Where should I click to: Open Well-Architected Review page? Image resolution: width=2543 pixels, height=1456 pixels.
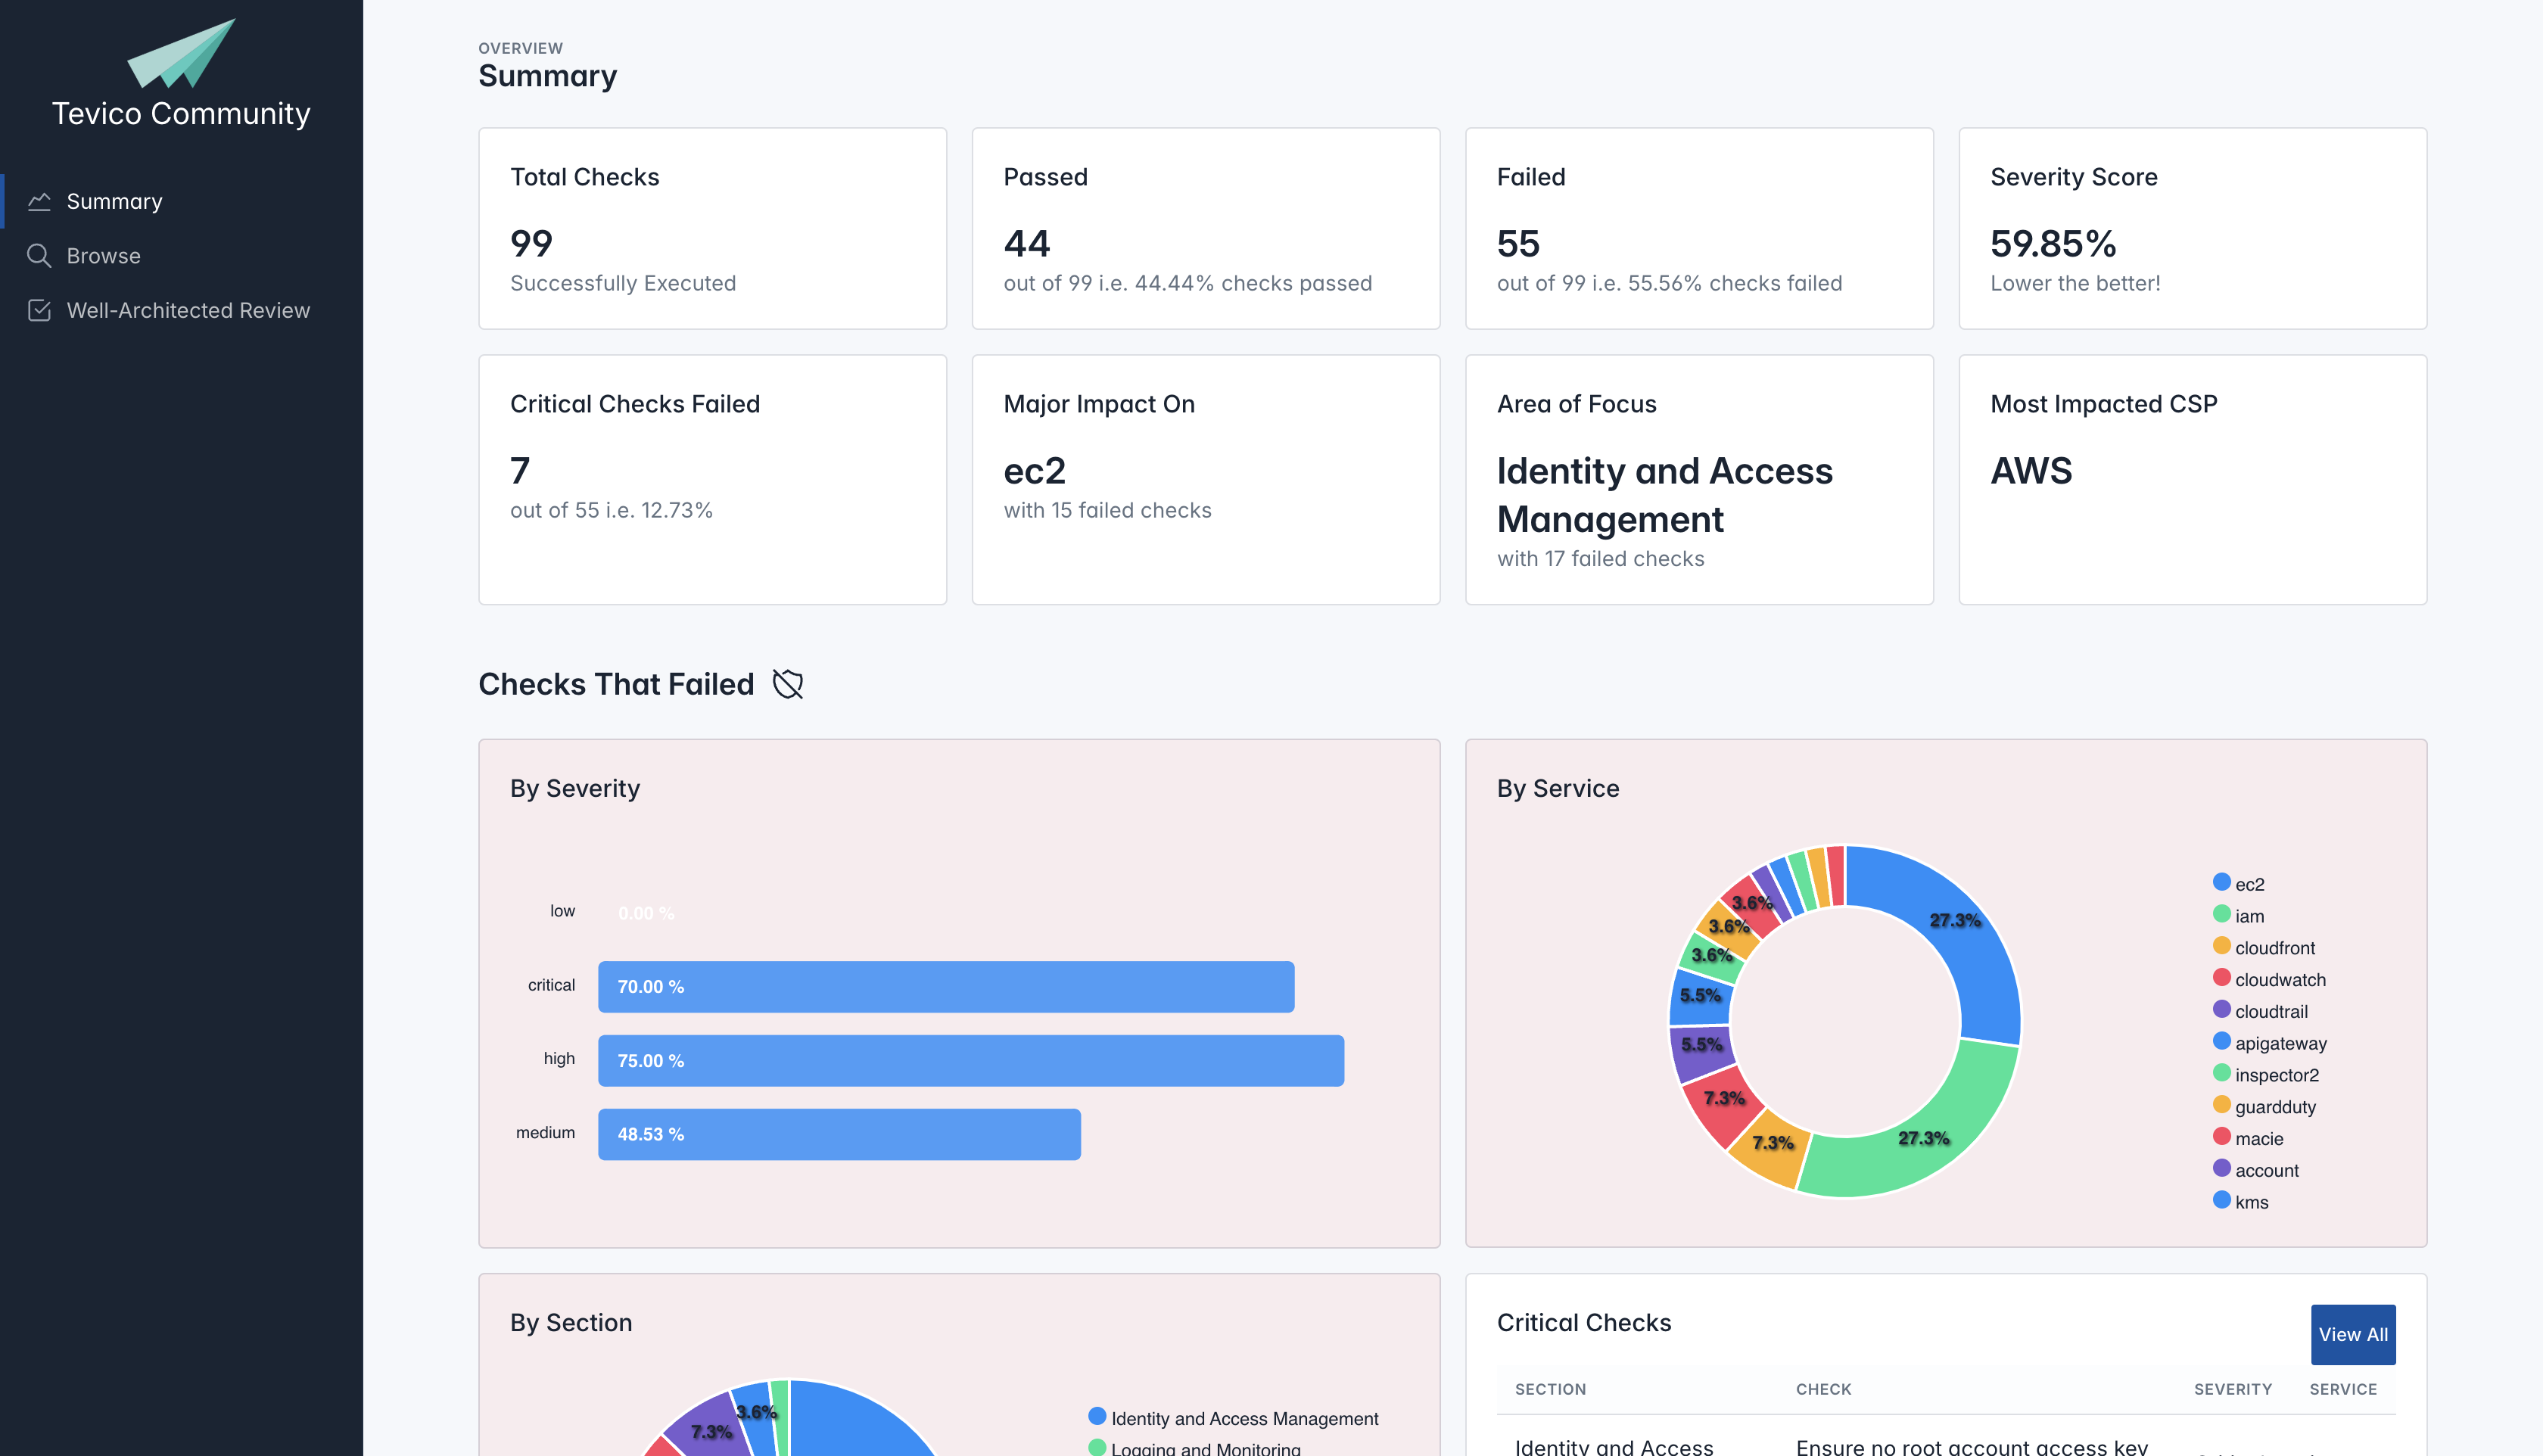188,311
